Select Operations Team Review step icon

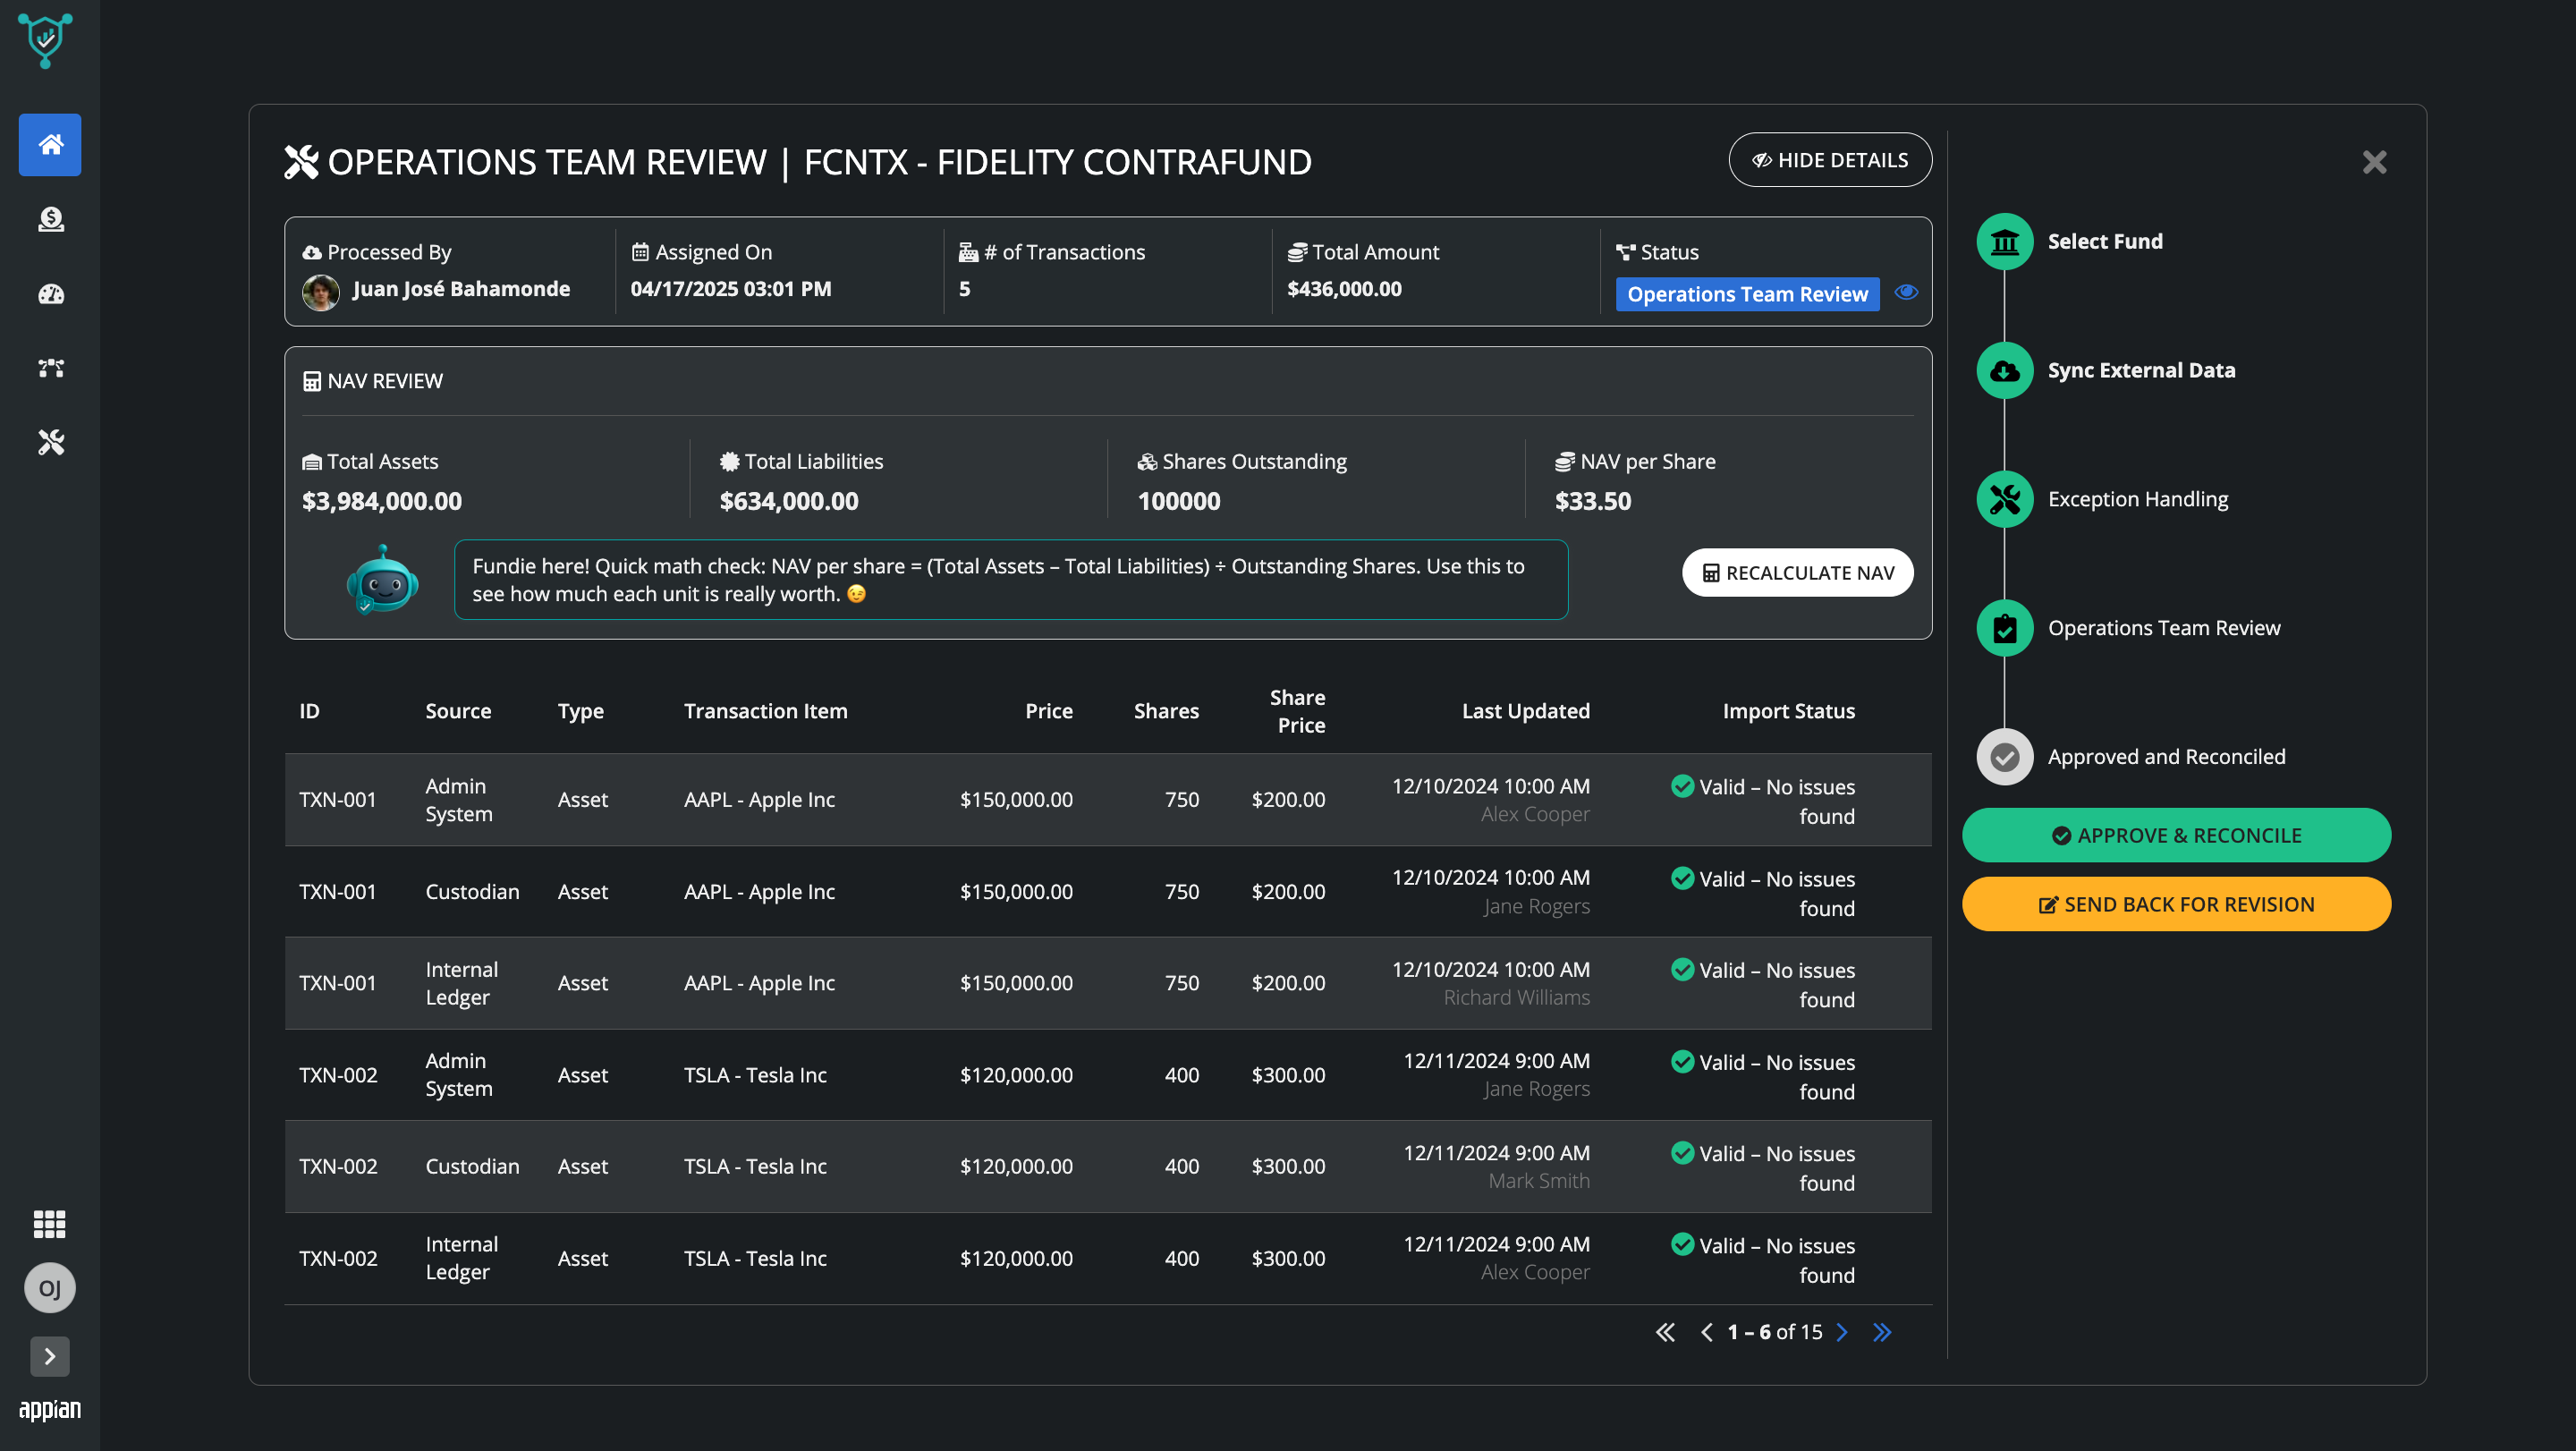(2004, 628)
